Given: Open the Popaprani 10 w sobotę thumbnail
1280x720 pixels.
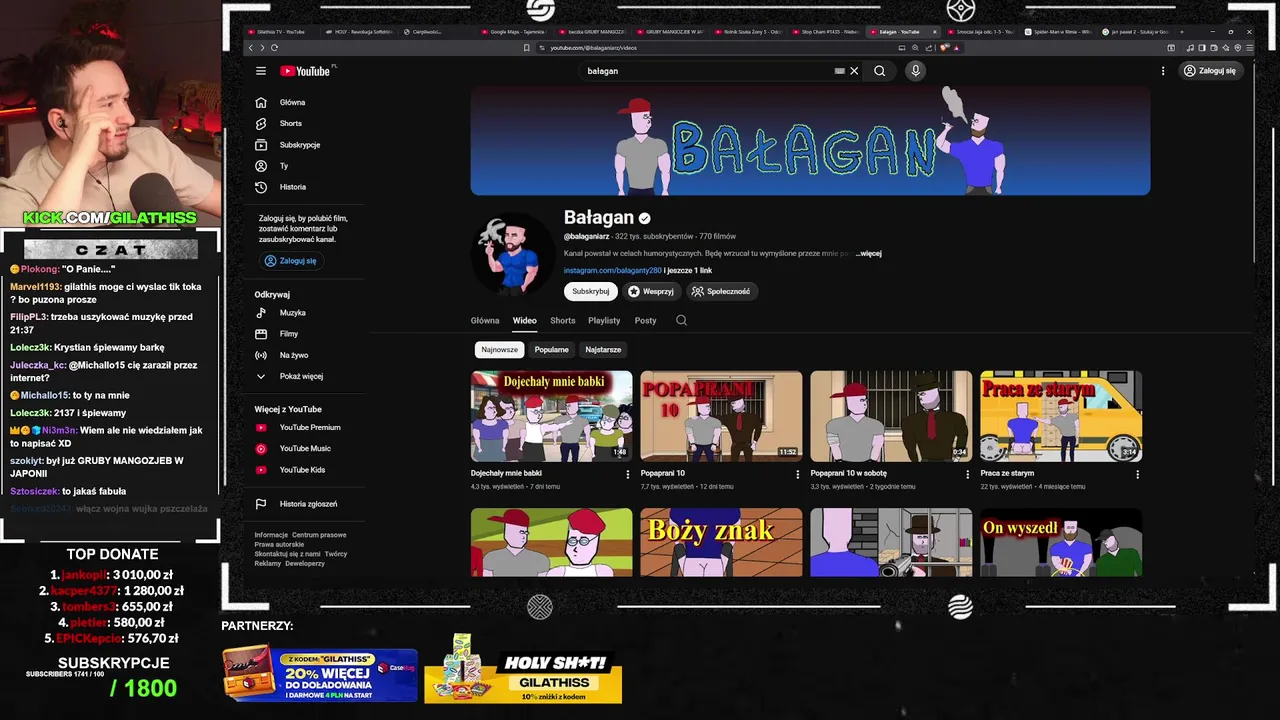Looking at the screenshot, I should [891, 416].
